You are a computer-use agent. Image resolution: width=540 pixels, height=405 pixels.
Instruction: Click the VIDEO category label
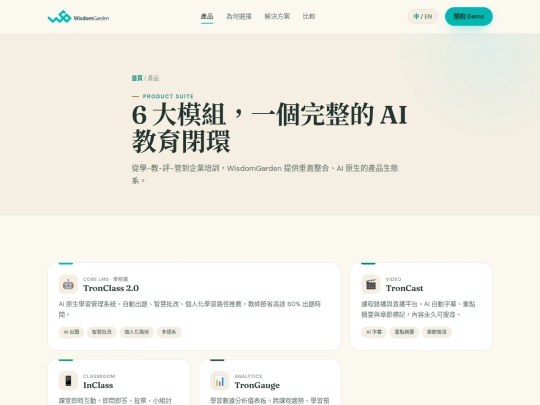coord(393,279)
